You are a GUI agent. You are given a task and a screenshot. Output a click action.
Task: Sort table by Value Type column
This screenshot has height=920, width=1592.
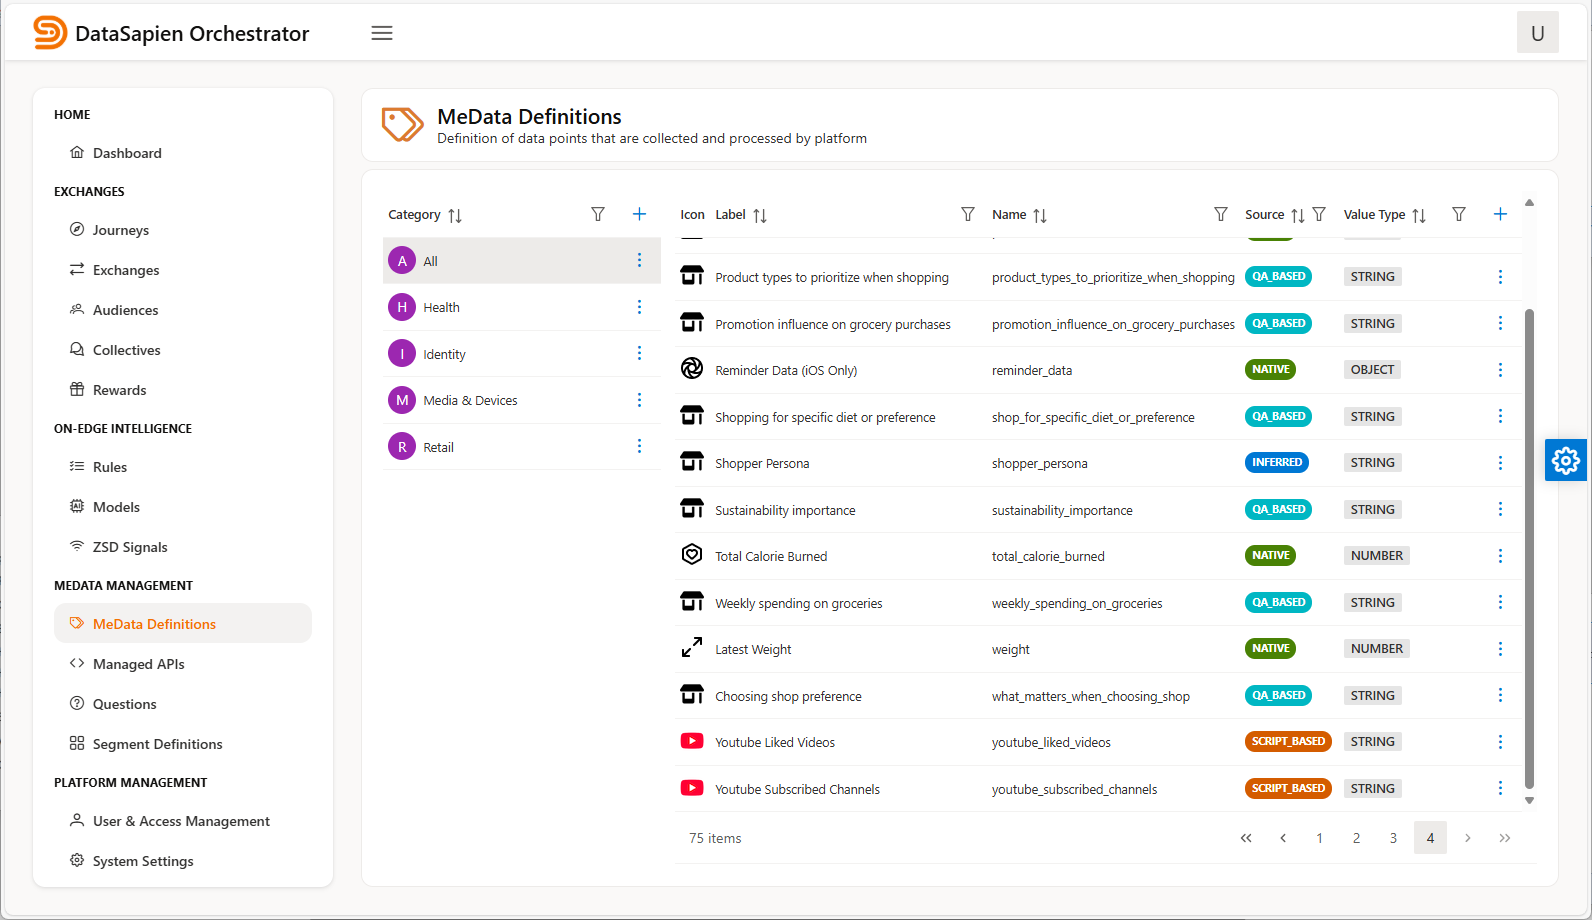[1419, 215]
